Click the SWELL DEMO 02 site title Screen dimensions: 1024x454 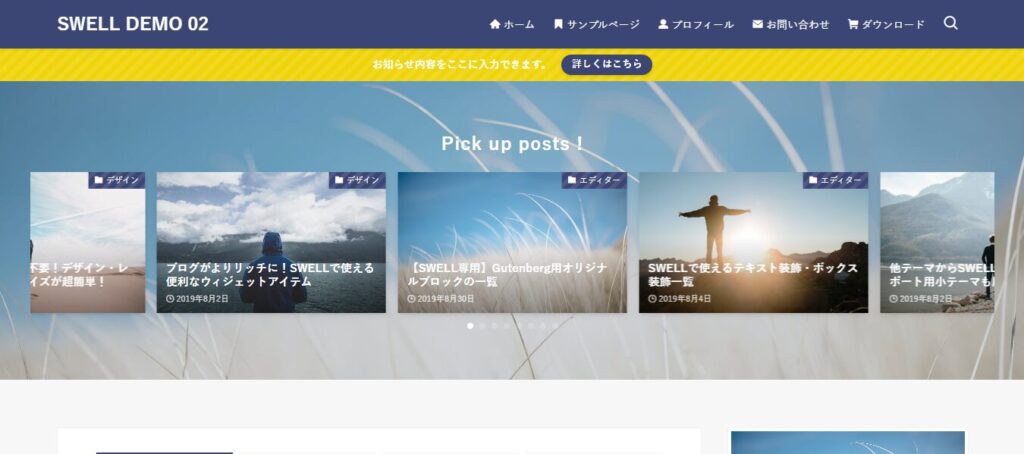pos(133,24)
